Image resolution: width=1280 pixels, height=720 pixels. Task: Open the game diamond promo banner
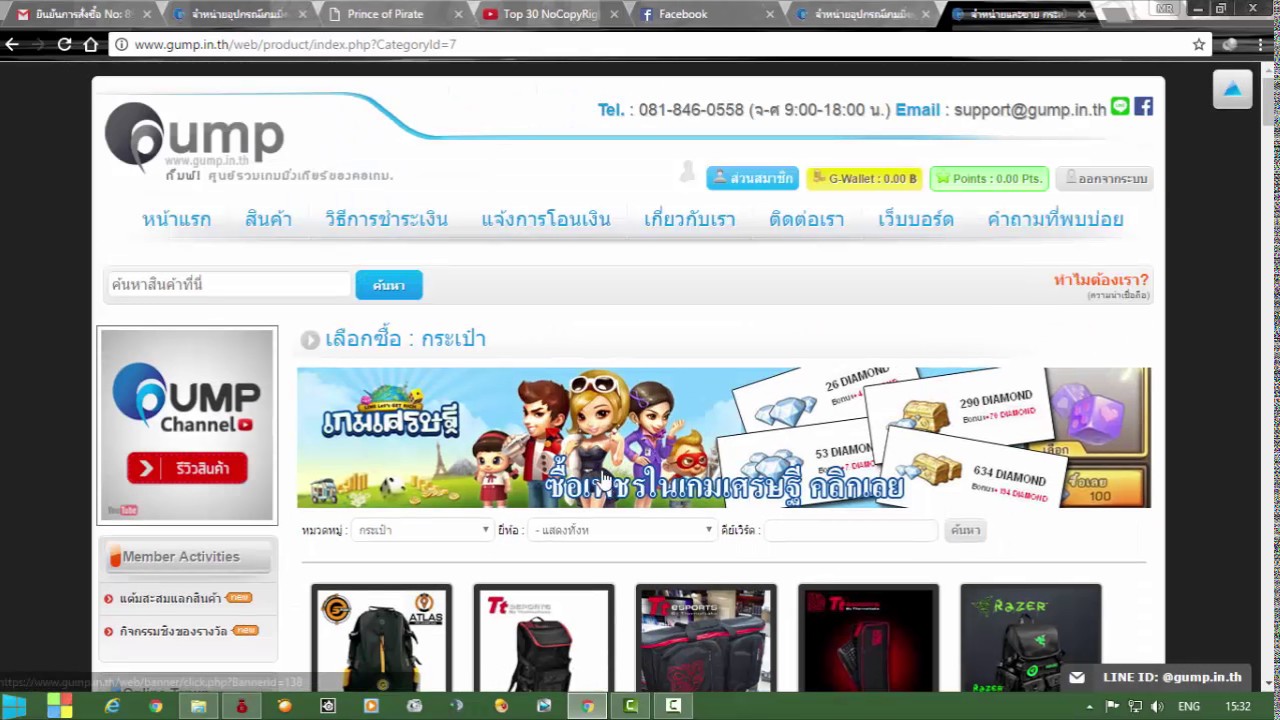point(723,438)
